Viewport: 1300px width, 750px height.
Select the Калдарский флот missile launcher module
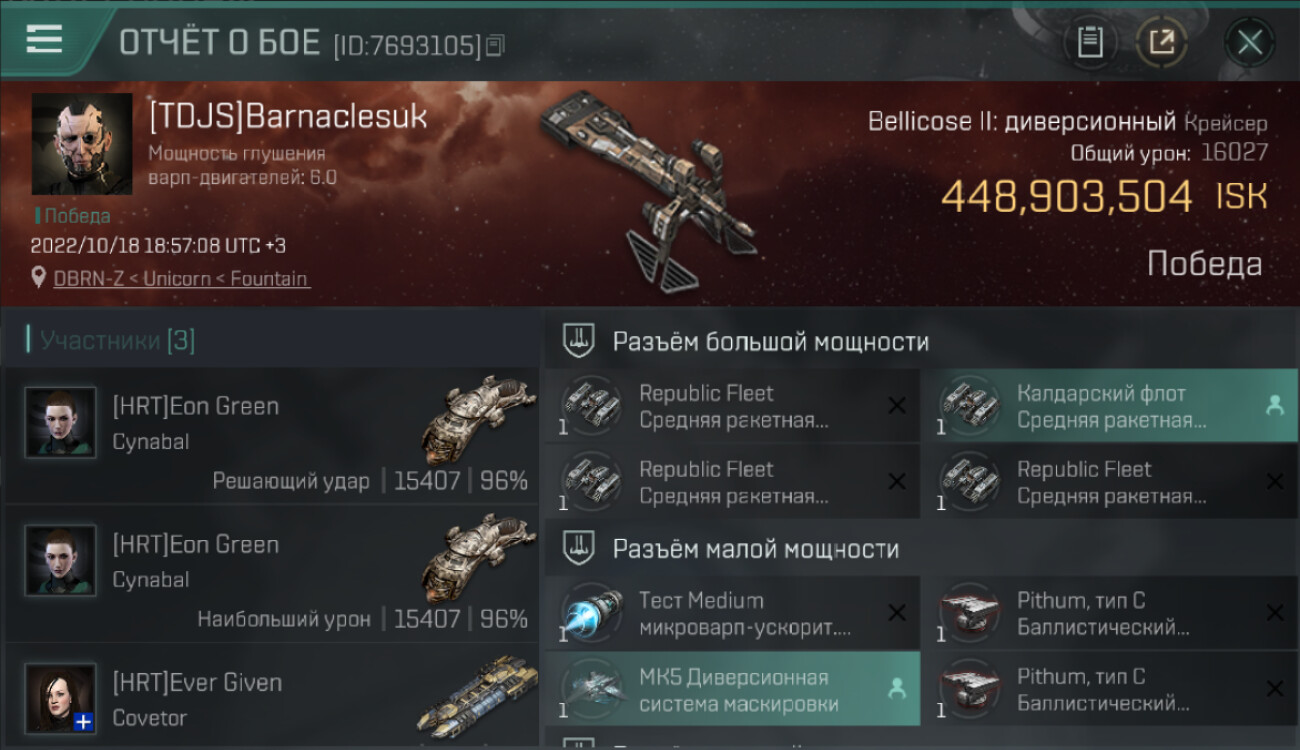click(1109, 406)
